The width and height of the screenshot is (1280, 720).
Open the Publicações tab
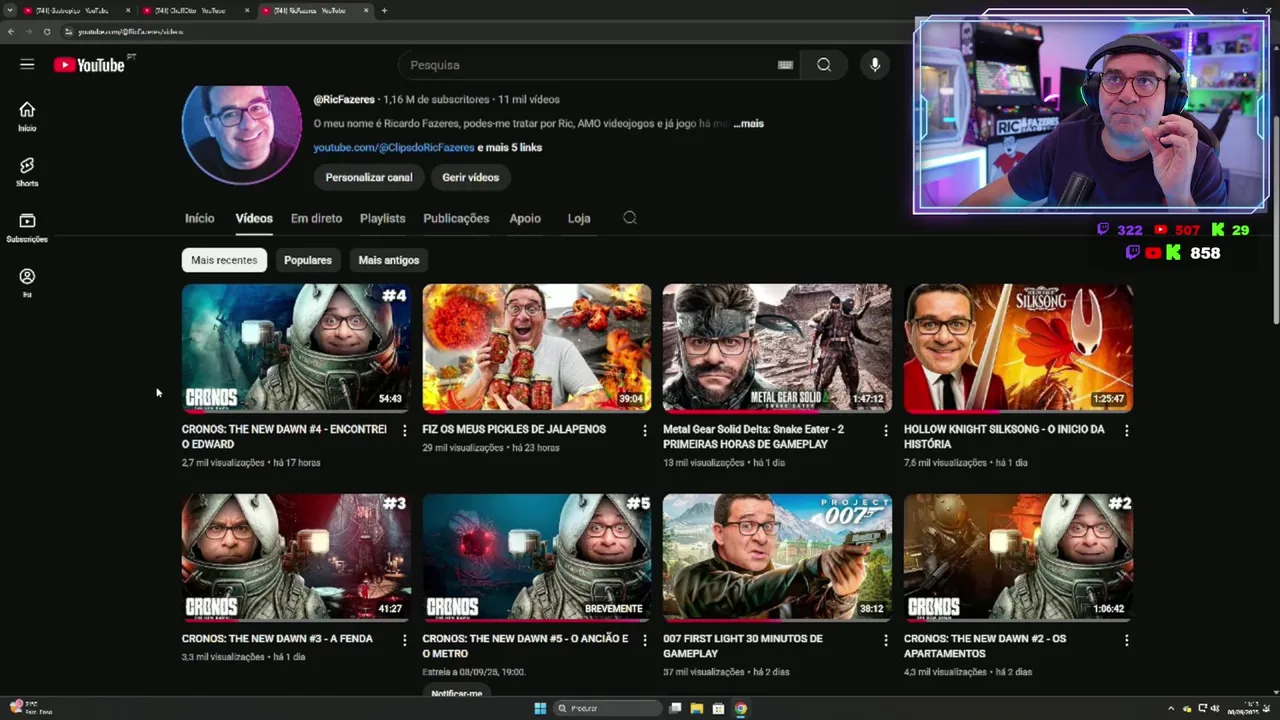click(456, 218)
